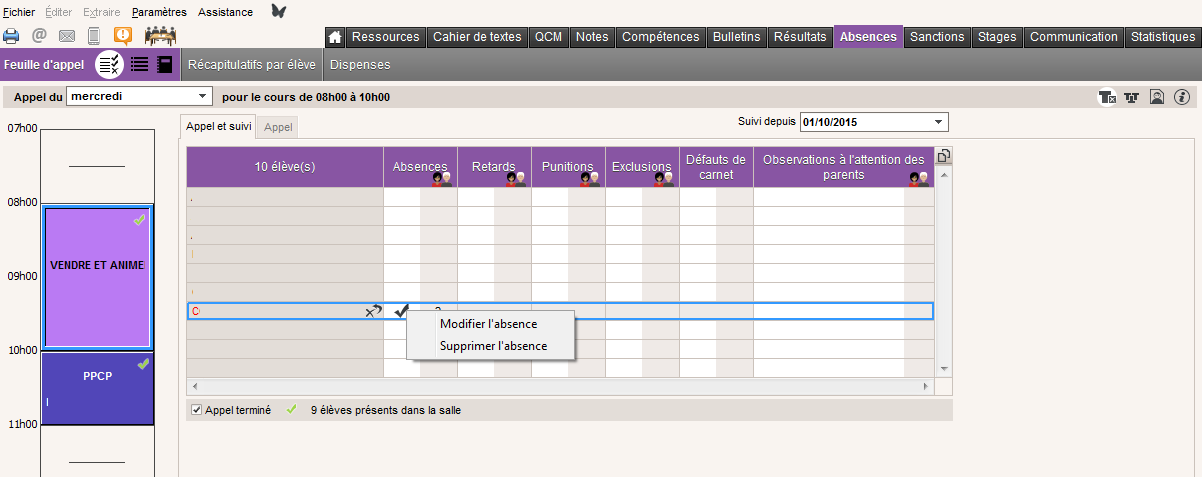
Task: Toggle the absence checkmark in selected row
Action: click(401, 311)
